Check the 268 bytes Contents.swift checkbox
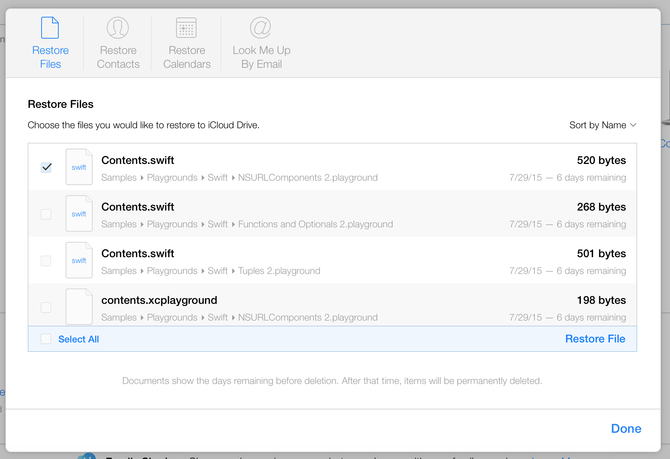 click(46, 214)
